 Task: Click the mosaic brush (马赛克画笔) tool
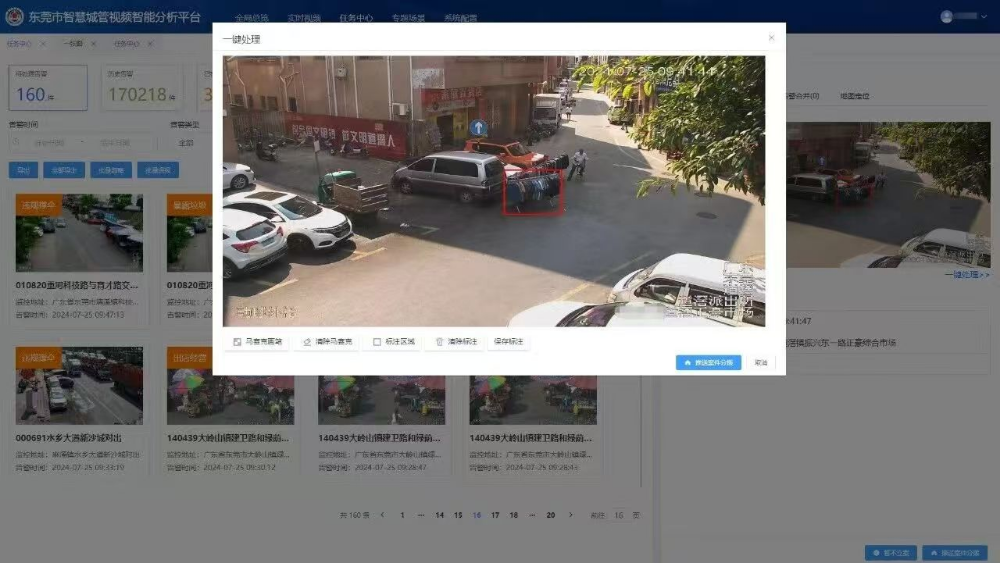258,342
